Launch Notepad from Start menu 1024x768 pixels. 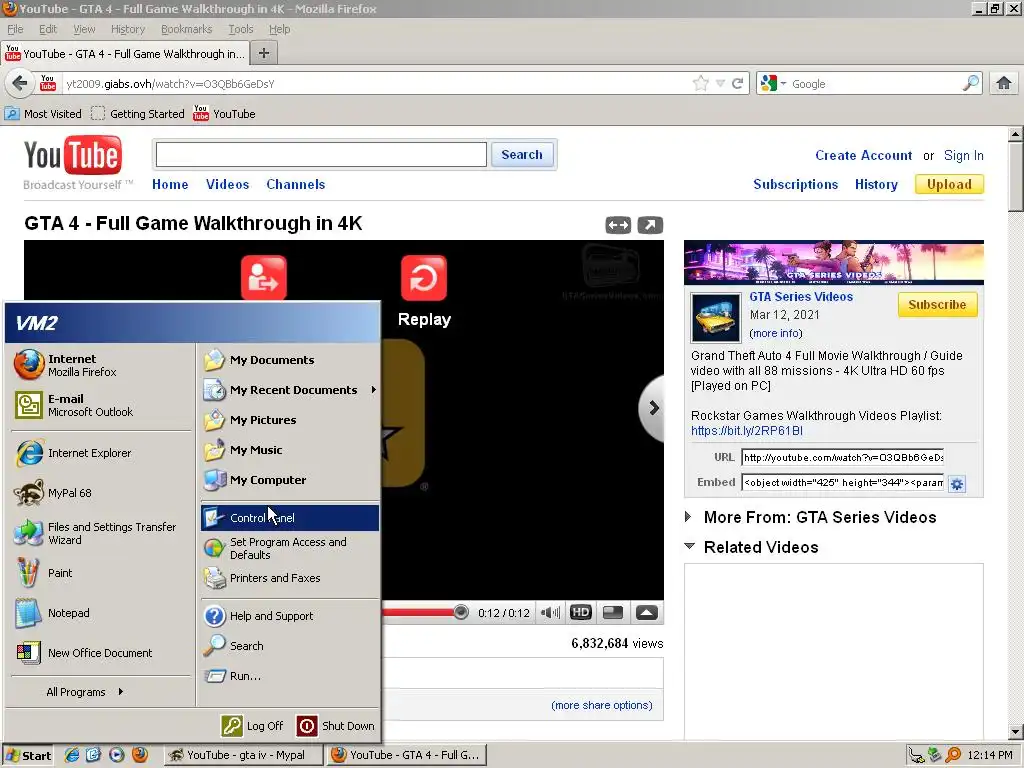(101, 613)
